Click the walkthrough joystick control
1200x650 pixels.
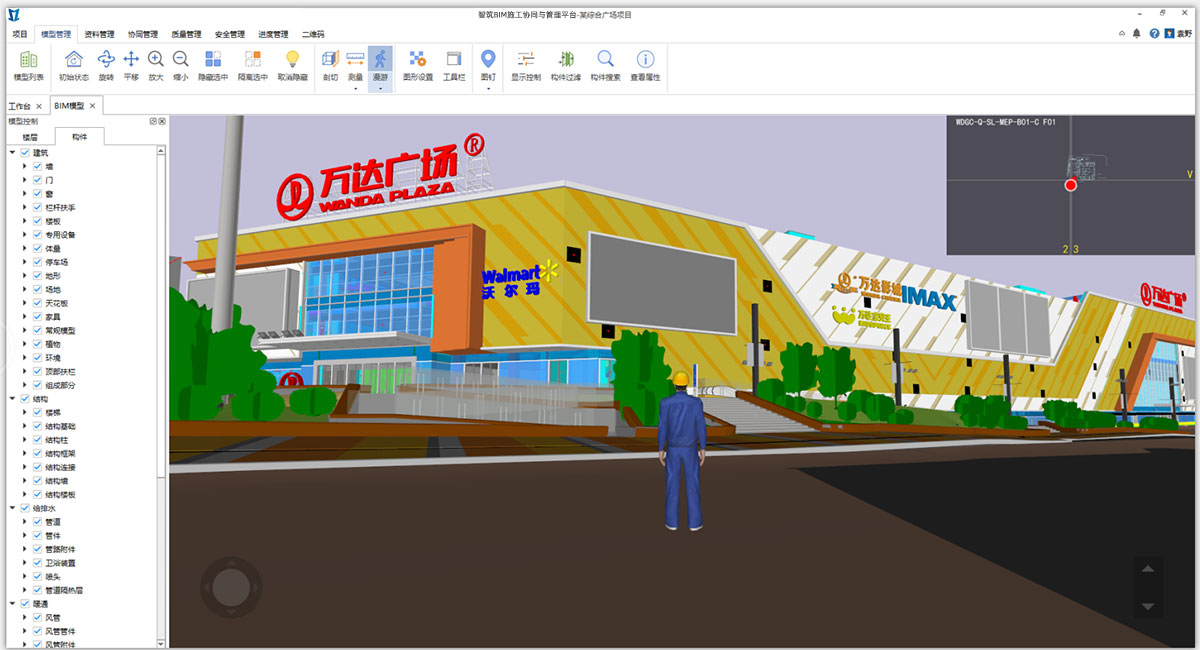(231, 587)
